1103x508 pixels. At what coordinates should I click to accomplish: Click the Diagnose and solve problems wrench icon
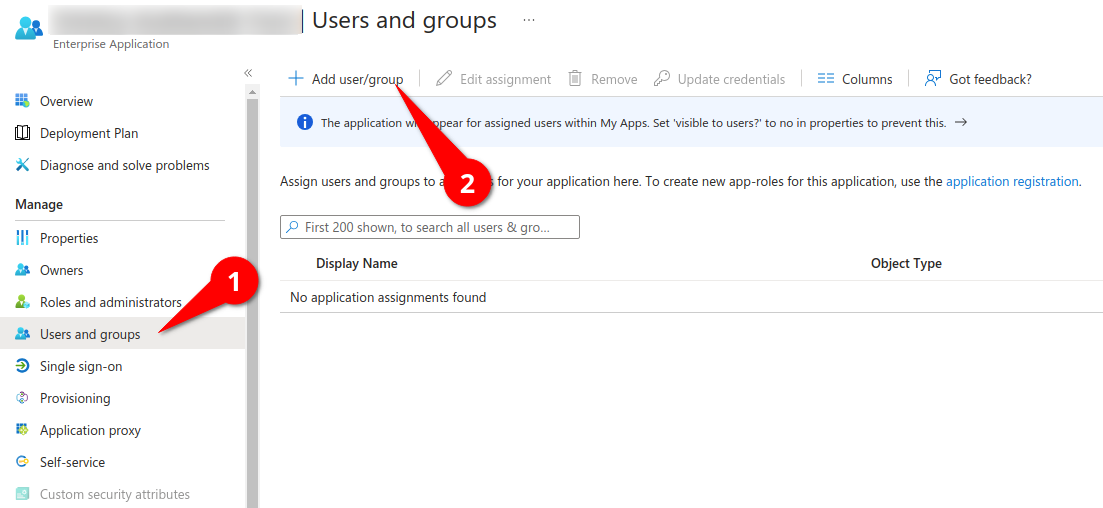22,165
